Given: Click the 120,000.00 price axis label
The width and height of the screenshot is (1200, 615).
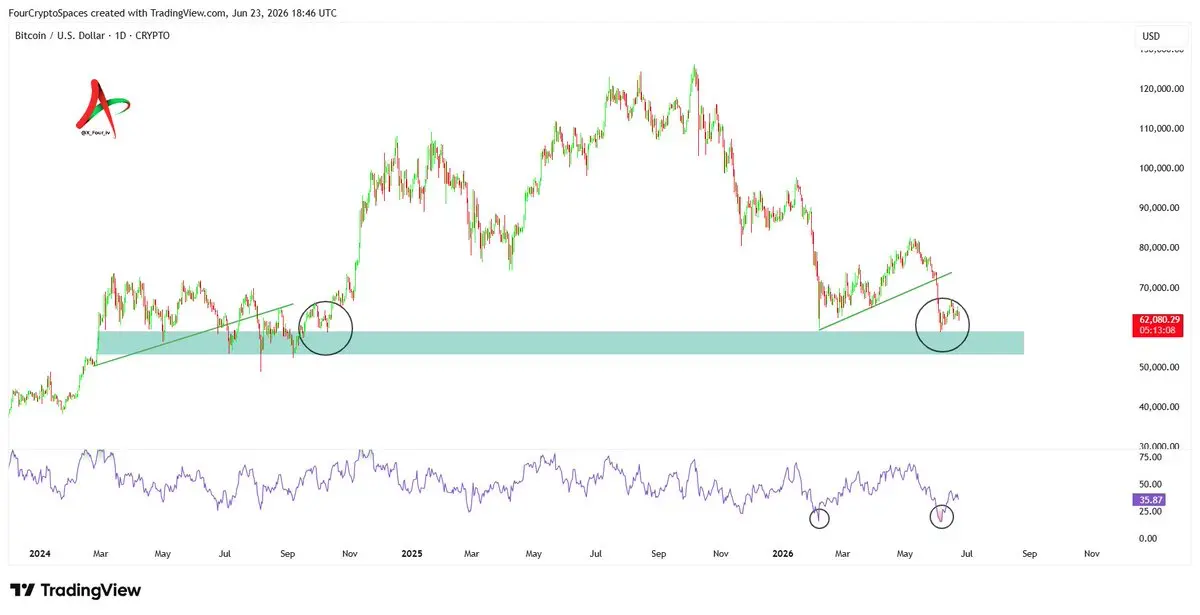Looking at the screenshot, I should click(1162, 89).
